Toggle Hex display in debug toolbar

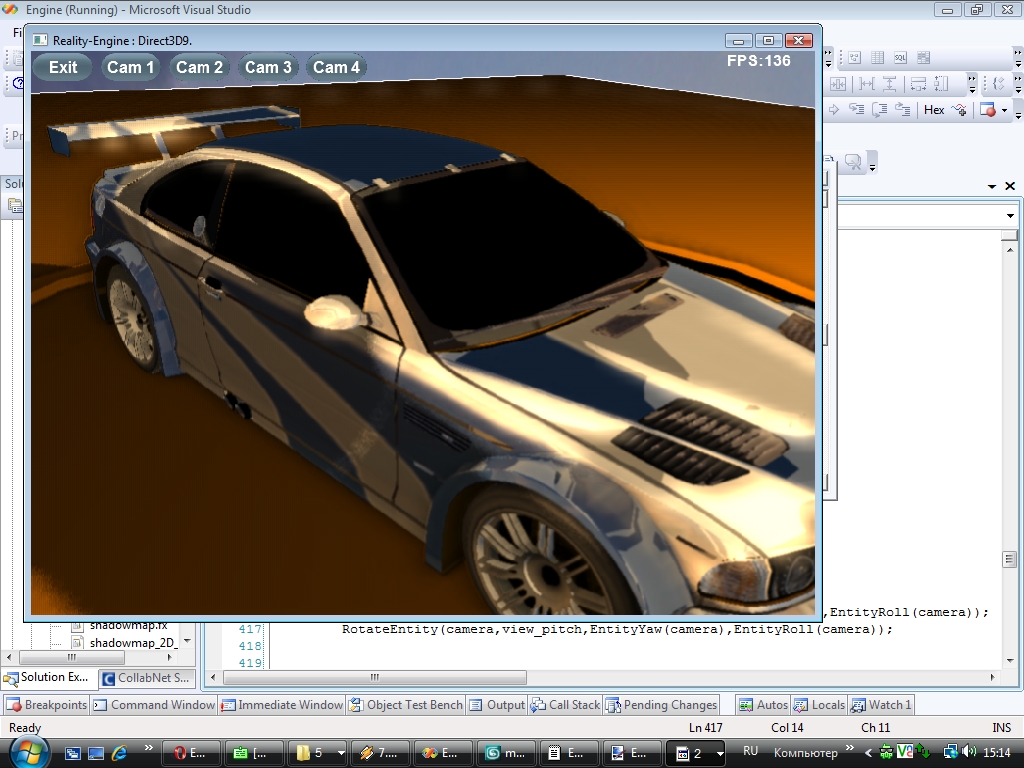pos(934,110)
